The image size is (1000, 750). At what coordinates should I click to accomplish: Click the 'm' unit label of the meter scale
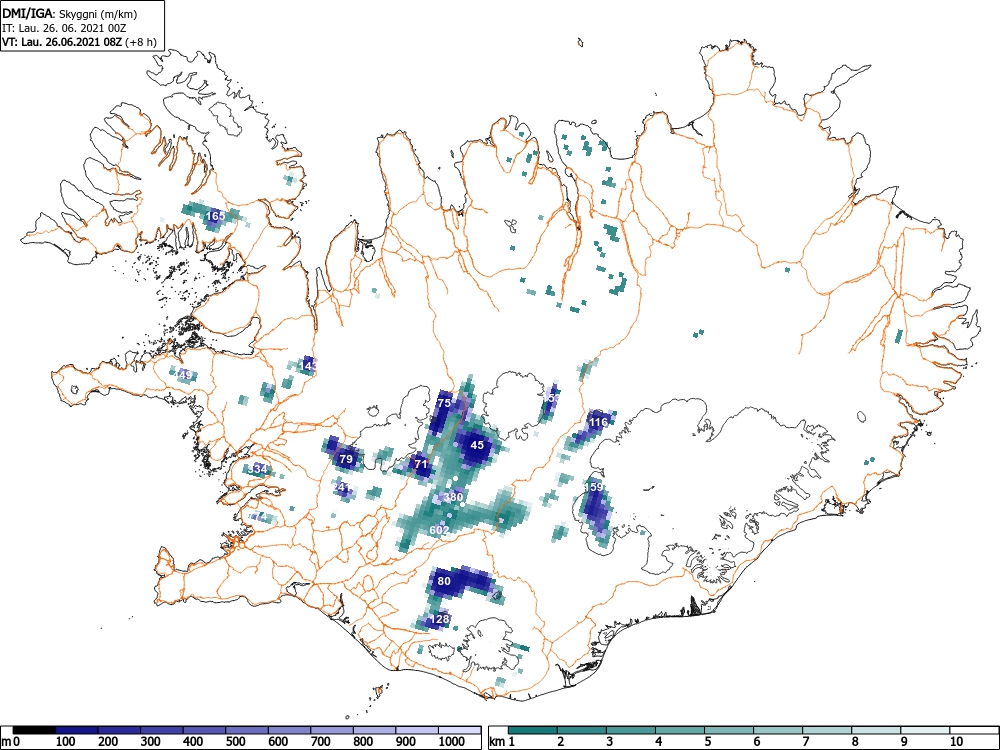[6, 741]
